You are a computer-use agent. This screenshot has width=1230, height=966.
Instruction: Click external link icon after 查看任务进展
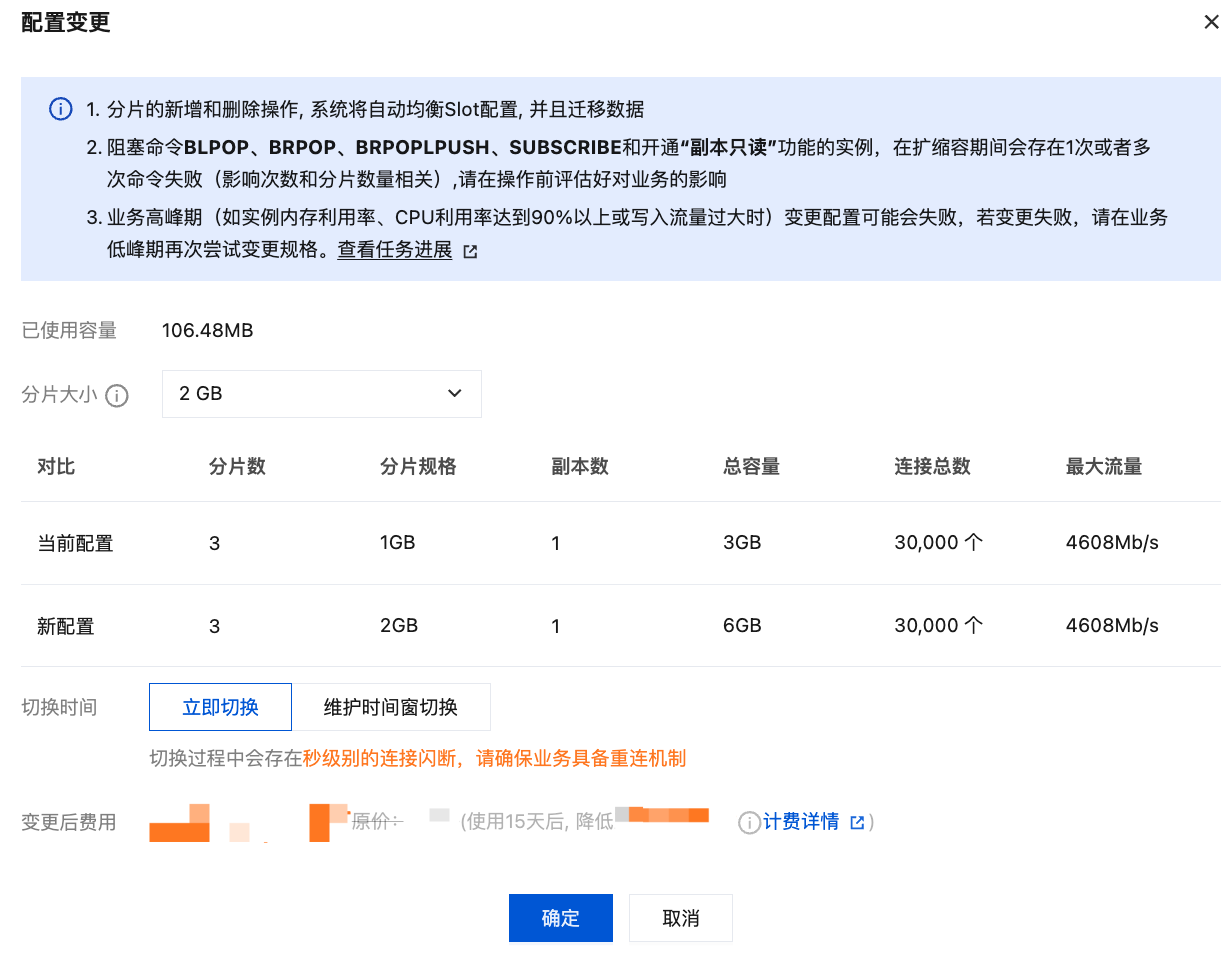(470, 252)
